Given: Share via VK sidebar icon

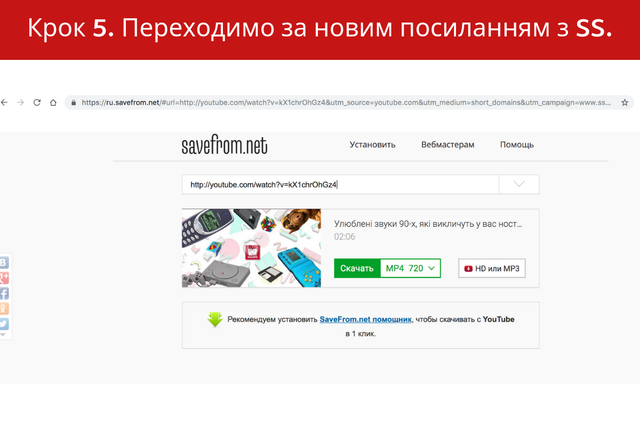Looking at the screenshot, I should 4,262.
